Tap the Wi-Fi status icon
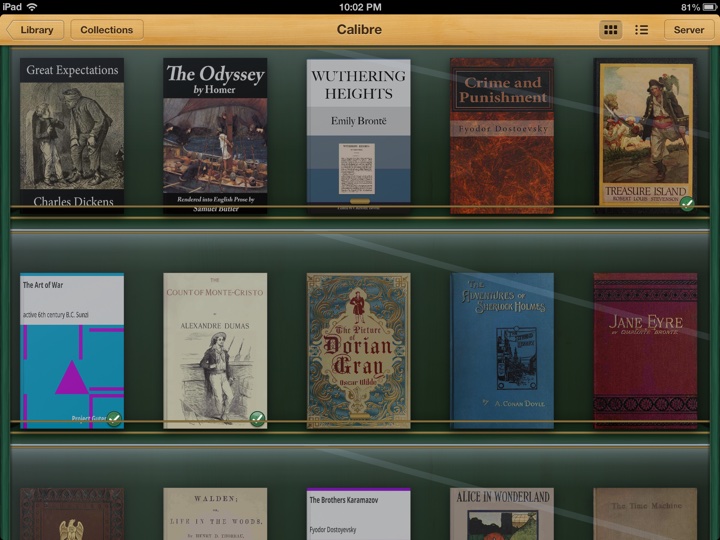 point(32,7)
